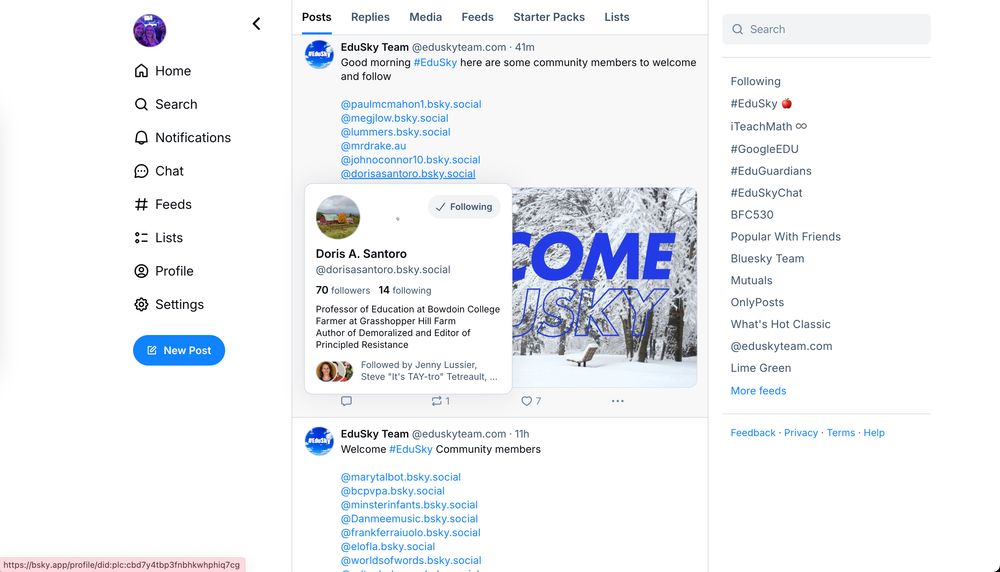
Task: Click the #EduSky hashtag in the 41m post
Action: point(435,62)
